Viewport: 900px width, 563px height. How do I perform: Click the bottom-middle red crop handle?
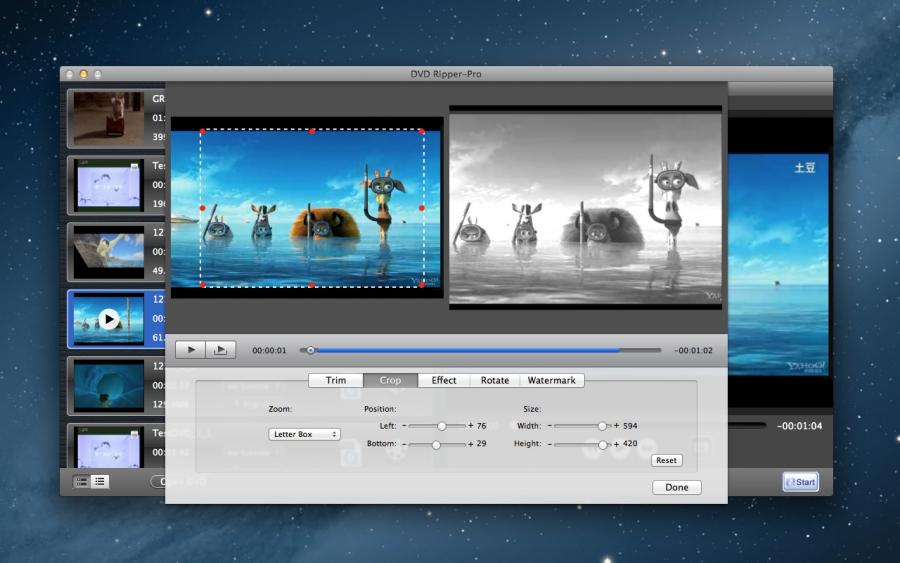[312, 285]
